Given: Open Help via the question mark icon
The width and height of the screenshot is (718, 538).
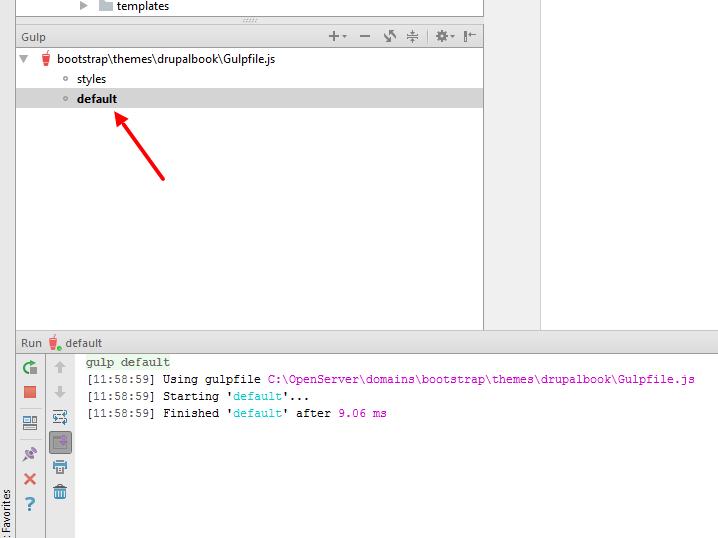Looking at the screenshot, I should pos(30,504).
